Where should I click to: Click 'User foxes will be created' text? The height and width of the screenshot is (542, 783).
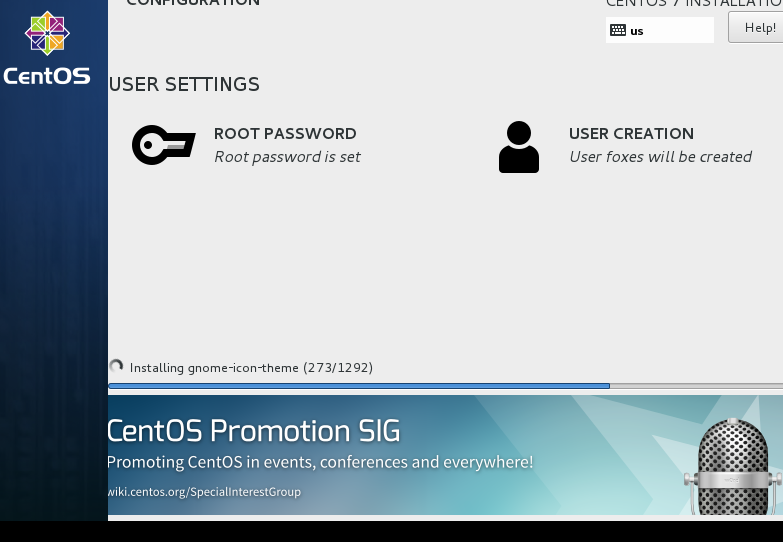coord(660,157)
